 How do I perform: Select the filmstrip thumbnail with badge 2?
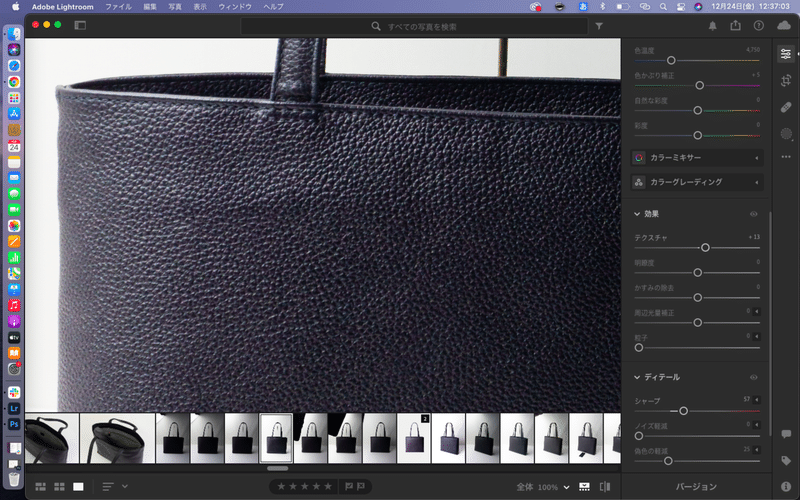(x=414, y=438)
